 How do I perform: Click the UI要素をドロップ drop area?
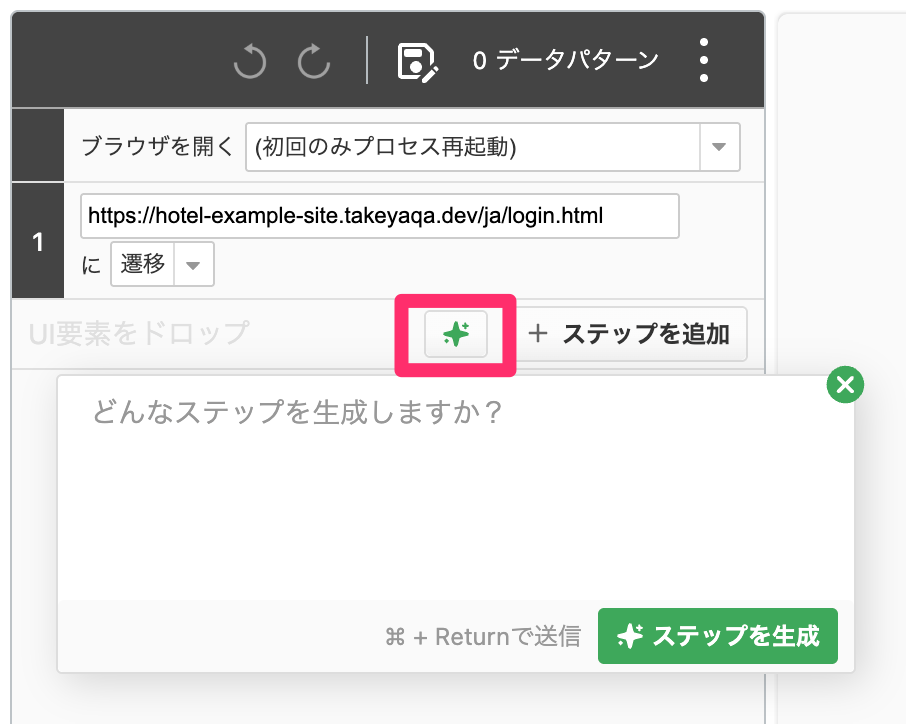click(139, 333)
